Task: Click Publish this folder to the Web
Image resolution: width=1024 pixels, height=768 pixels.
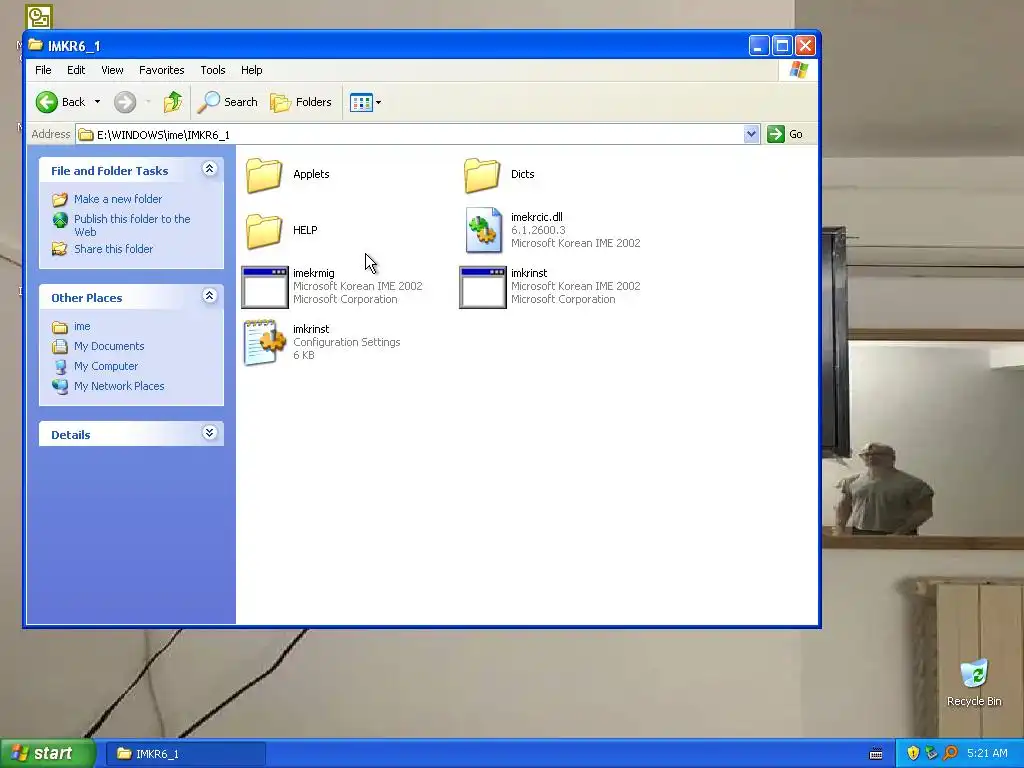Action: (x=132, y=225)
